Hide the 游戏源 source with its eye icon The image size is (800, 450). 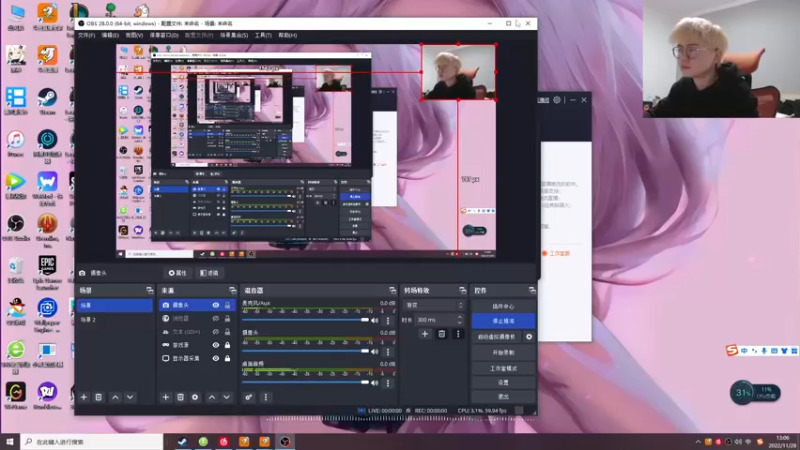tap(216, 345)
